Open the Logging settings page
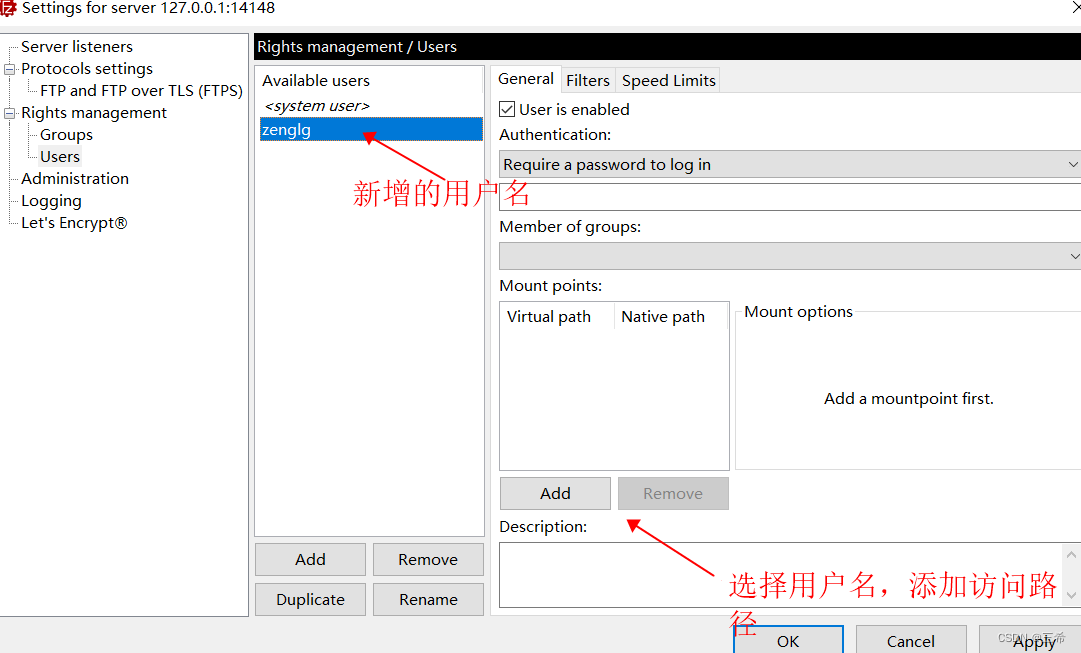 [51, 201]
